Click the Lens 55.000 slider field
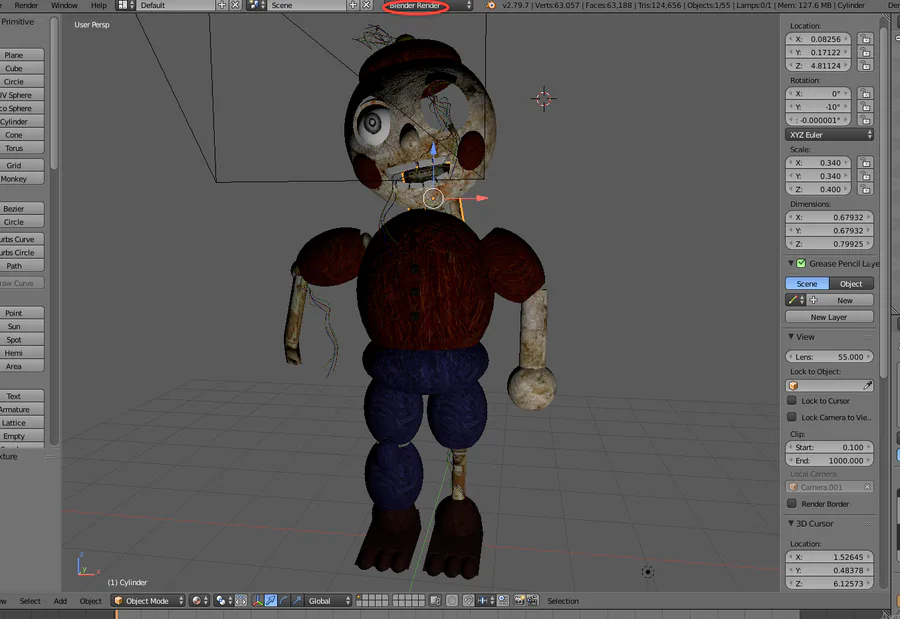The width and height of the screenshot is (900, 619). pyautogui.click(x=829, y=357)
